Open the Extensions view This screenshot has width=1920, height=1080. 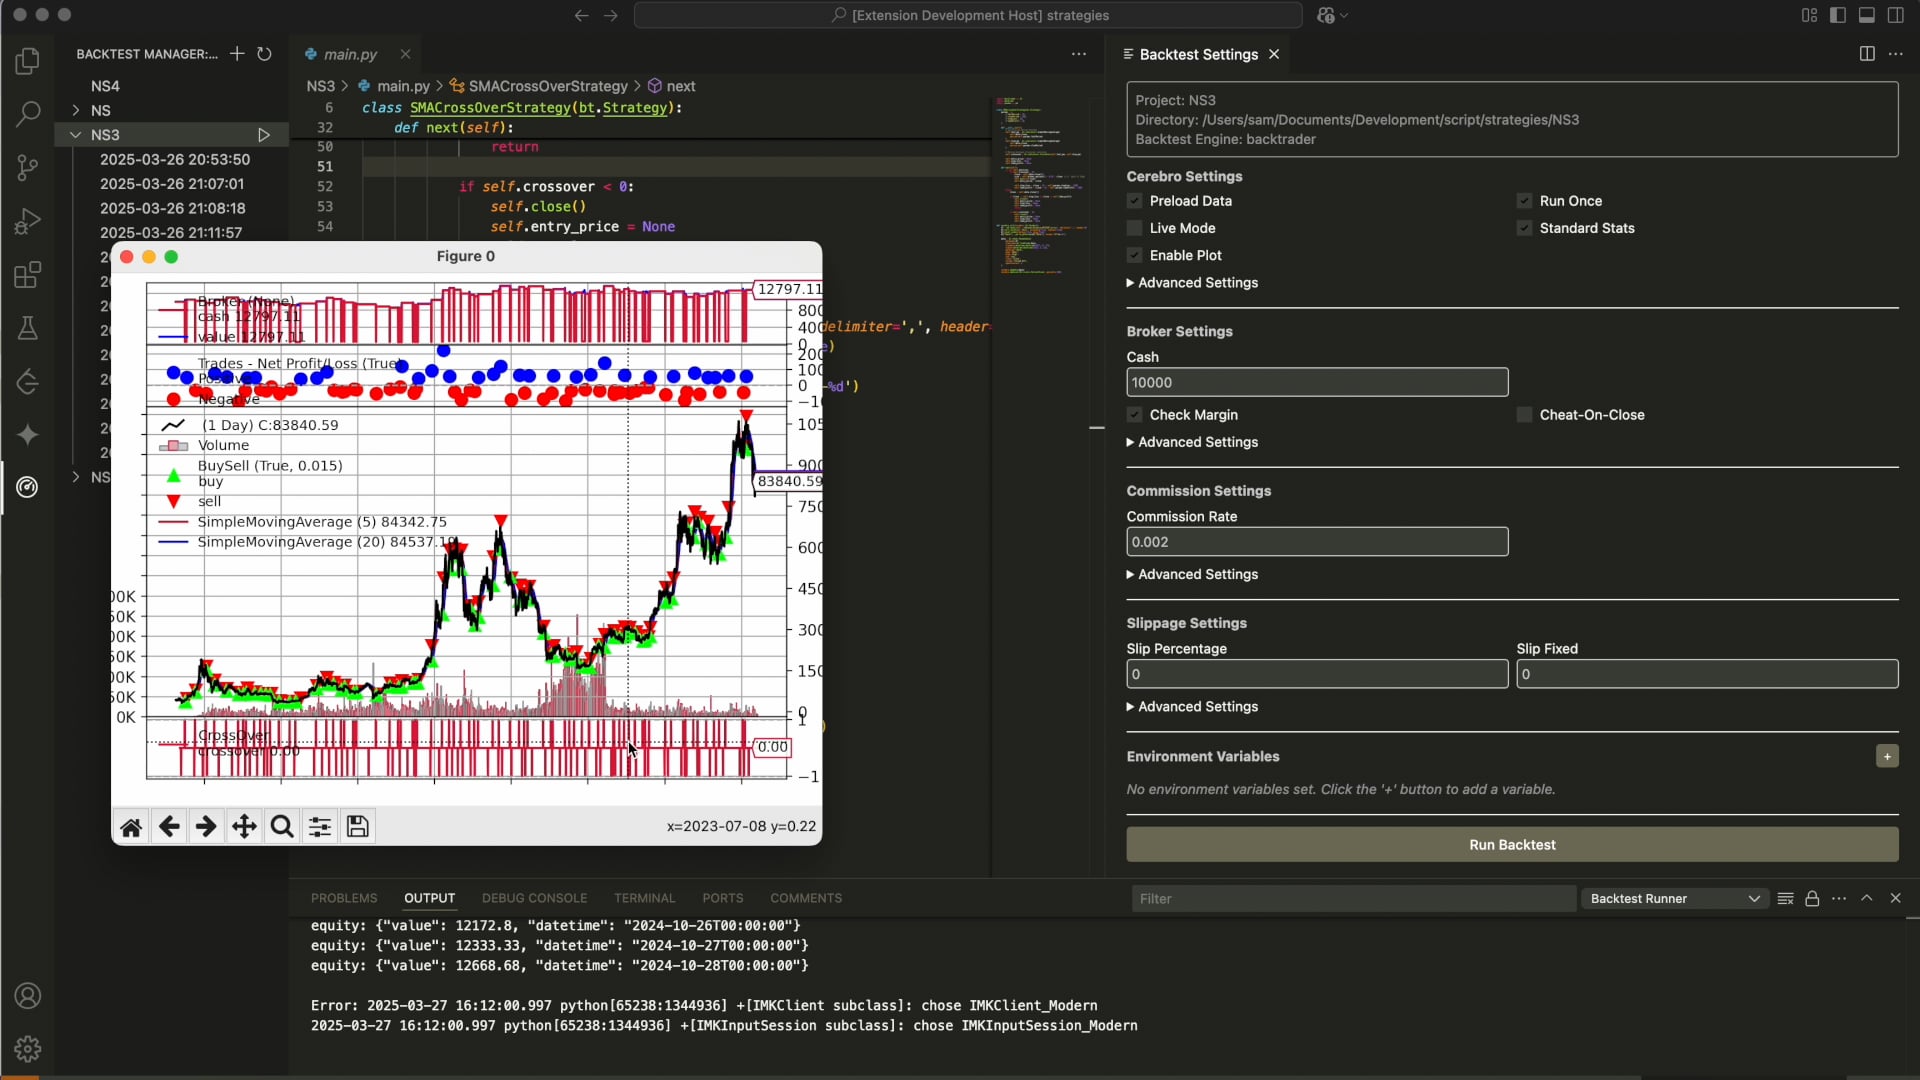click(27, 274)
